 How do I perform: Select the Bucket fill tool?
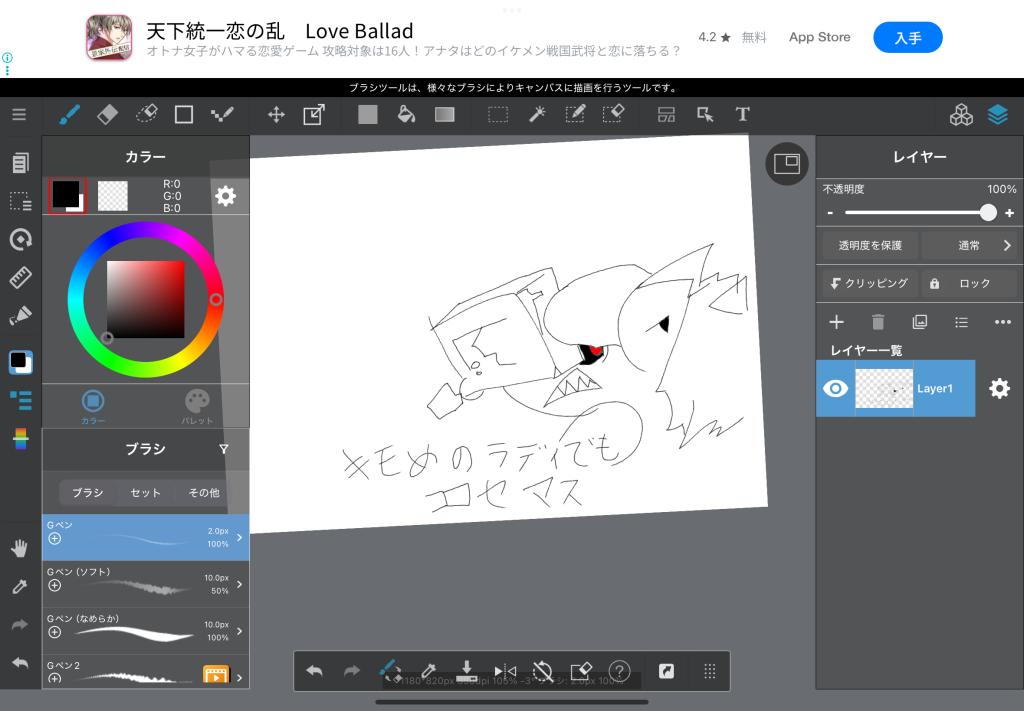(x=406, y=114)
